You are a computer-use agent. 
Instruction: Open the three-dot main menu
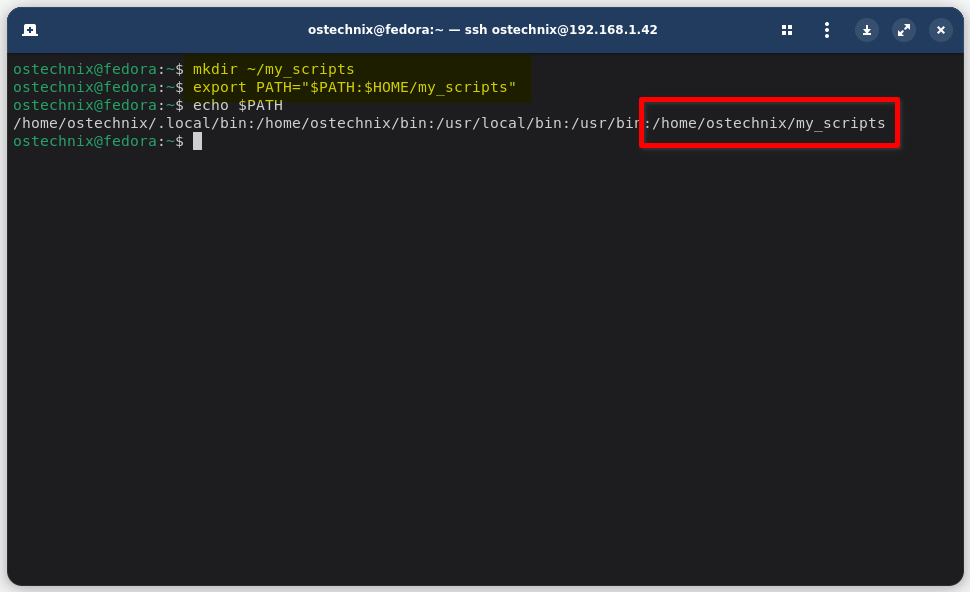[827, 30]
